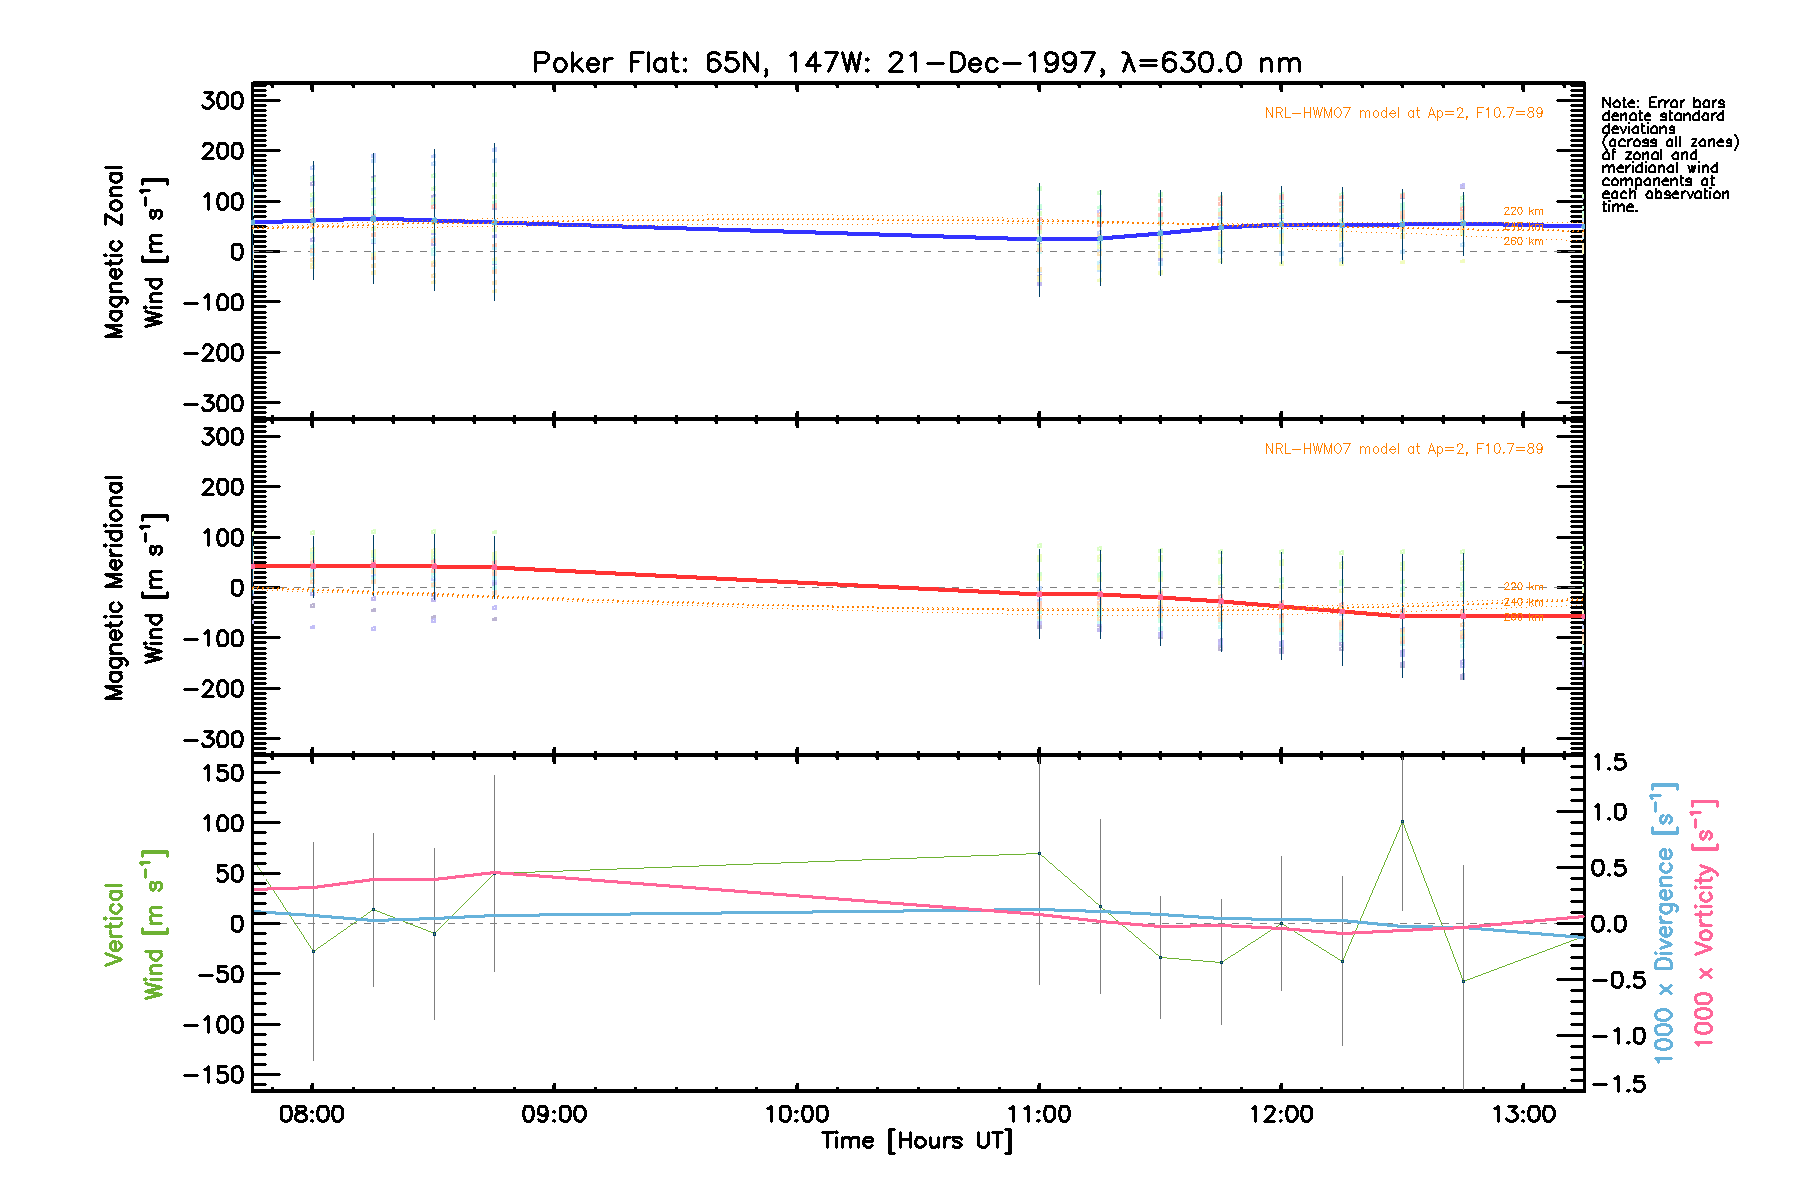1800x1200 pixels.
Task: Click the error bars note text
Action: coord(1668,155)
